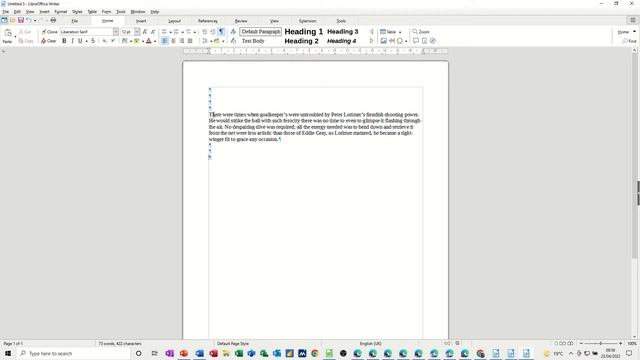640x360 pixels.
Task: Click the unordered bullet list icon
Action: coord(164,31)
